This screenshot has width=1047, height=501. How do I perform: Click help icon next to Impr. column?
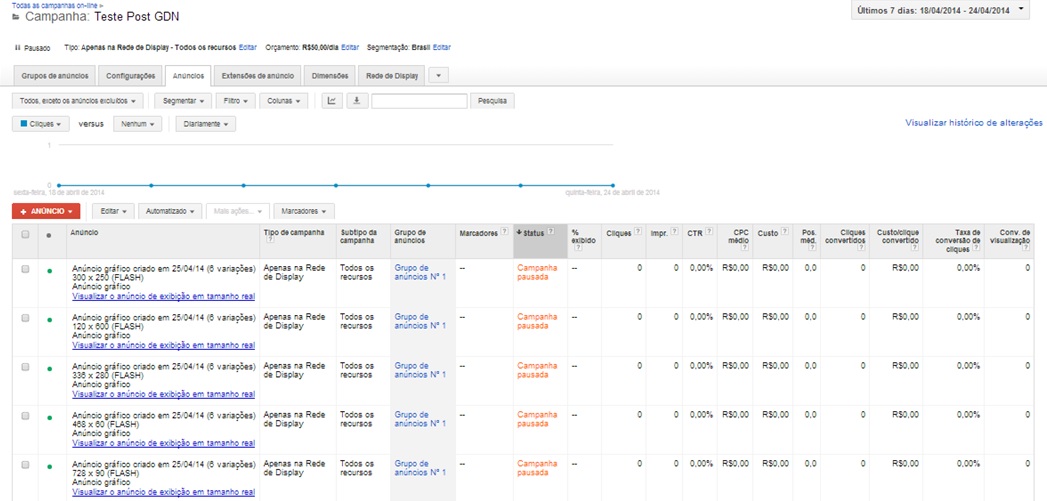674,232
